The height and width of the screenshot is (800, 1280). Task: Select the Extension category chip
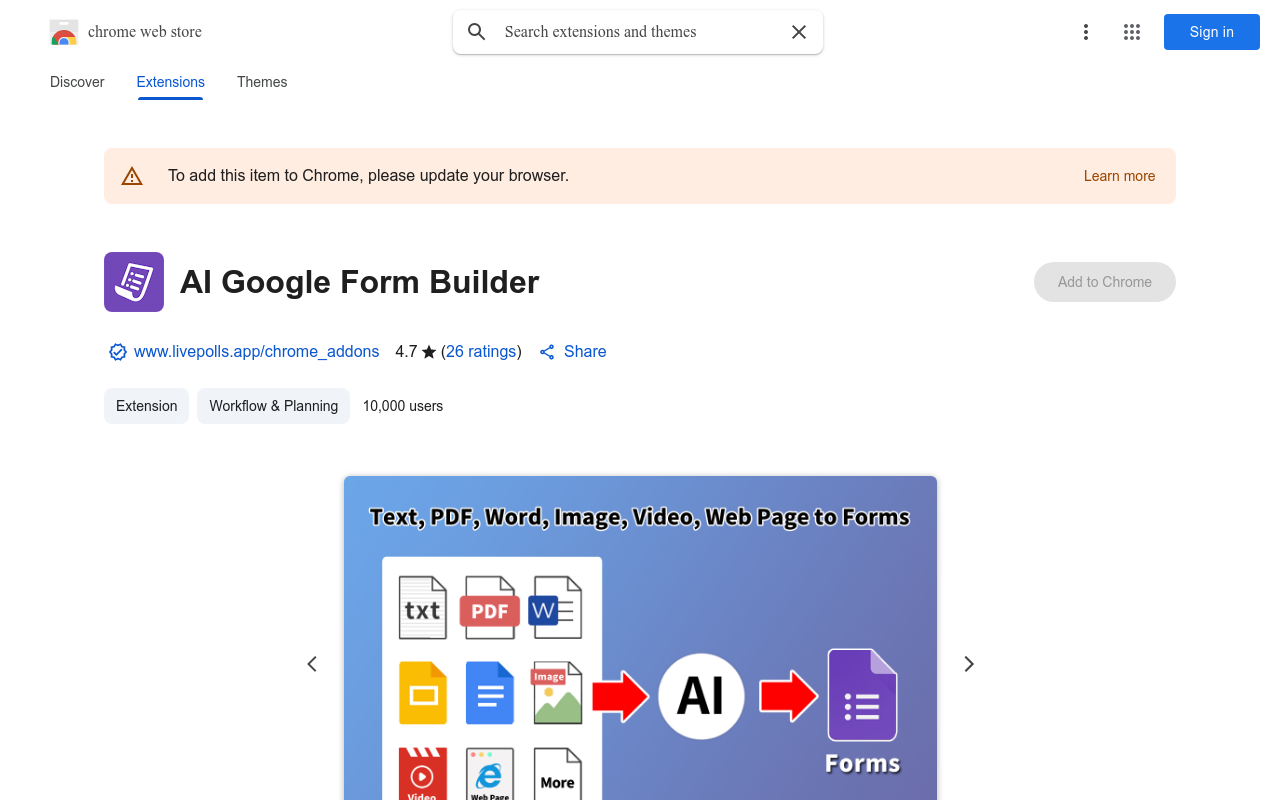[x=146, y=406]
